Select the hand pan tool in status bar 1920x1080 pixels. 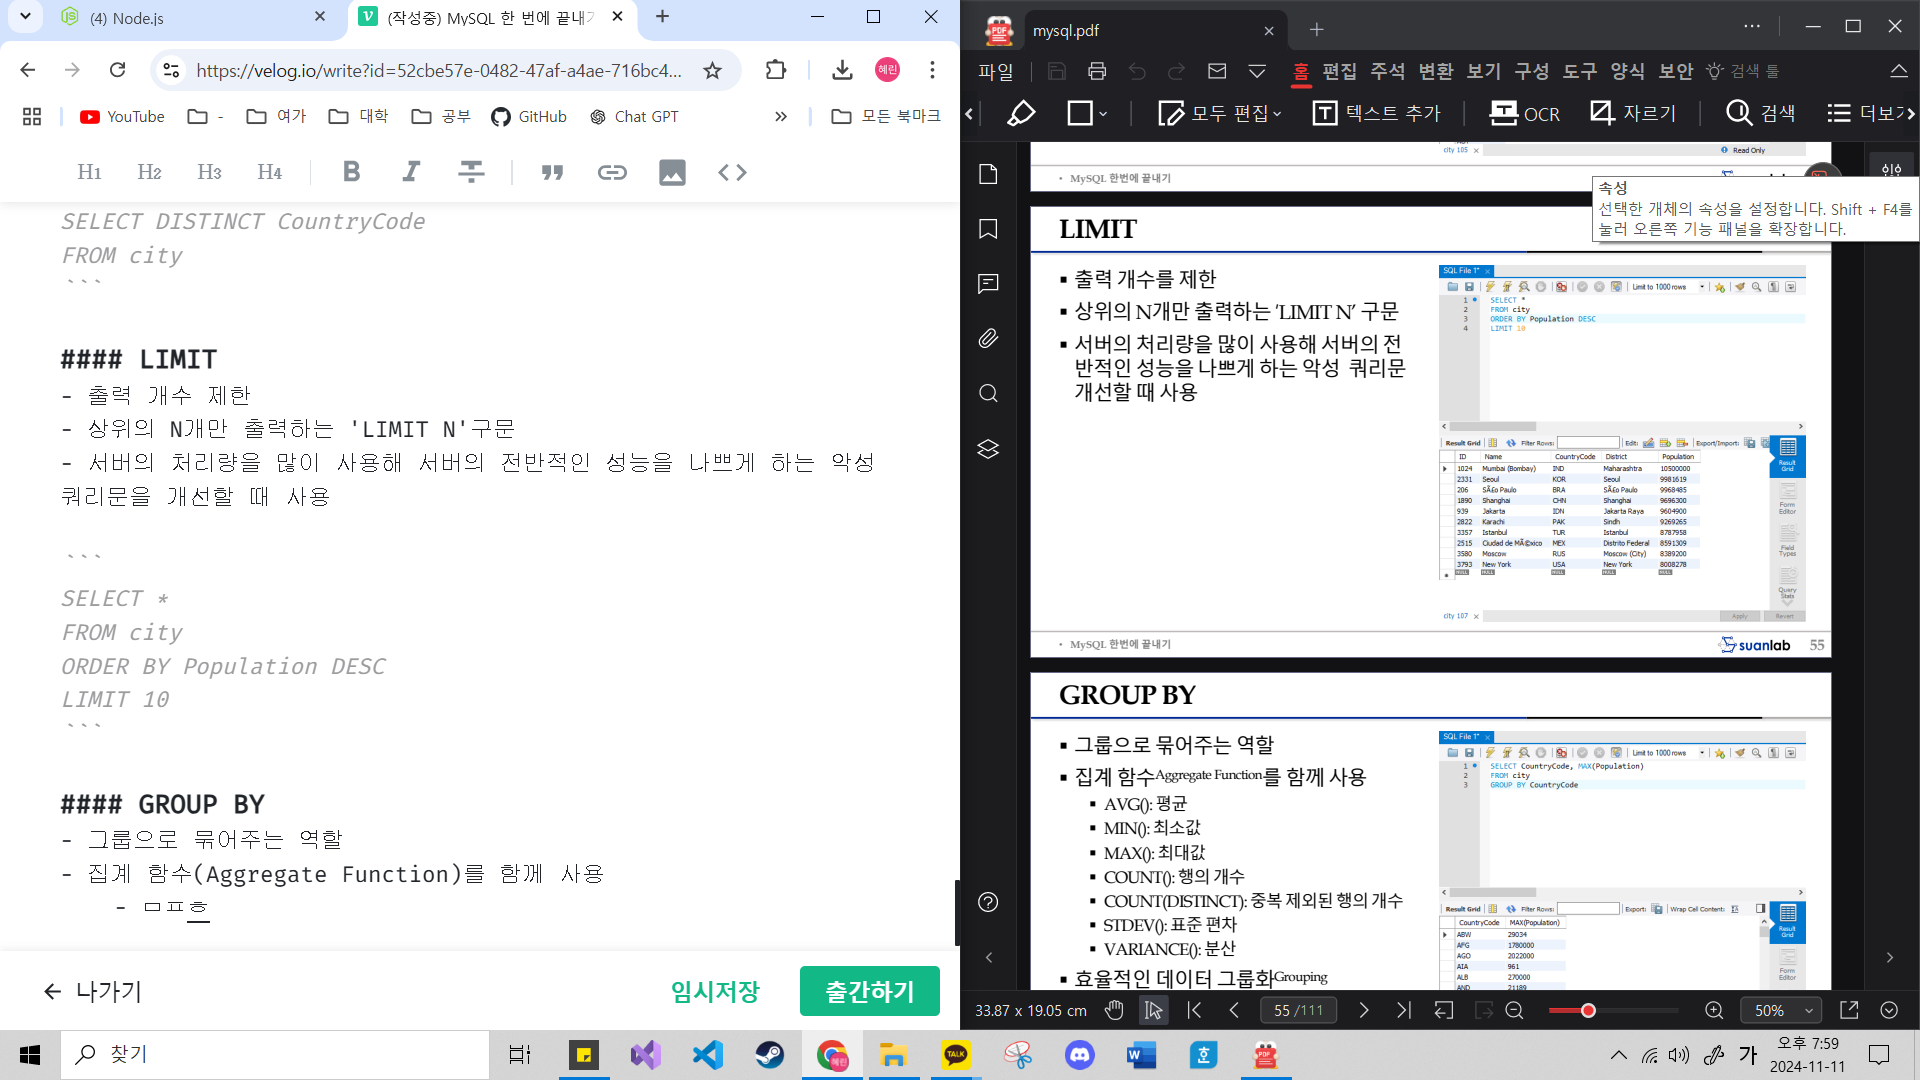click(1114, 1010)
